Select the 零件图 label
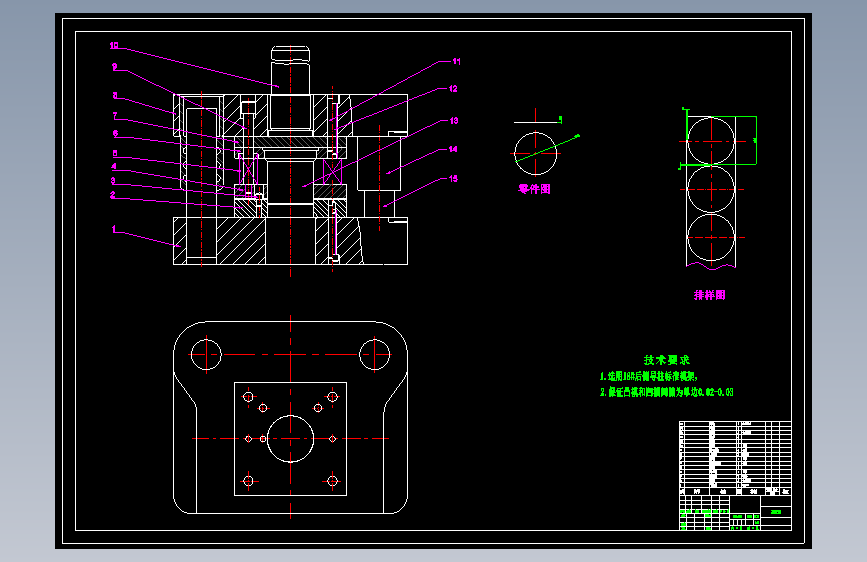The height and width of the screenshot is (562, 867). [534, 189]
